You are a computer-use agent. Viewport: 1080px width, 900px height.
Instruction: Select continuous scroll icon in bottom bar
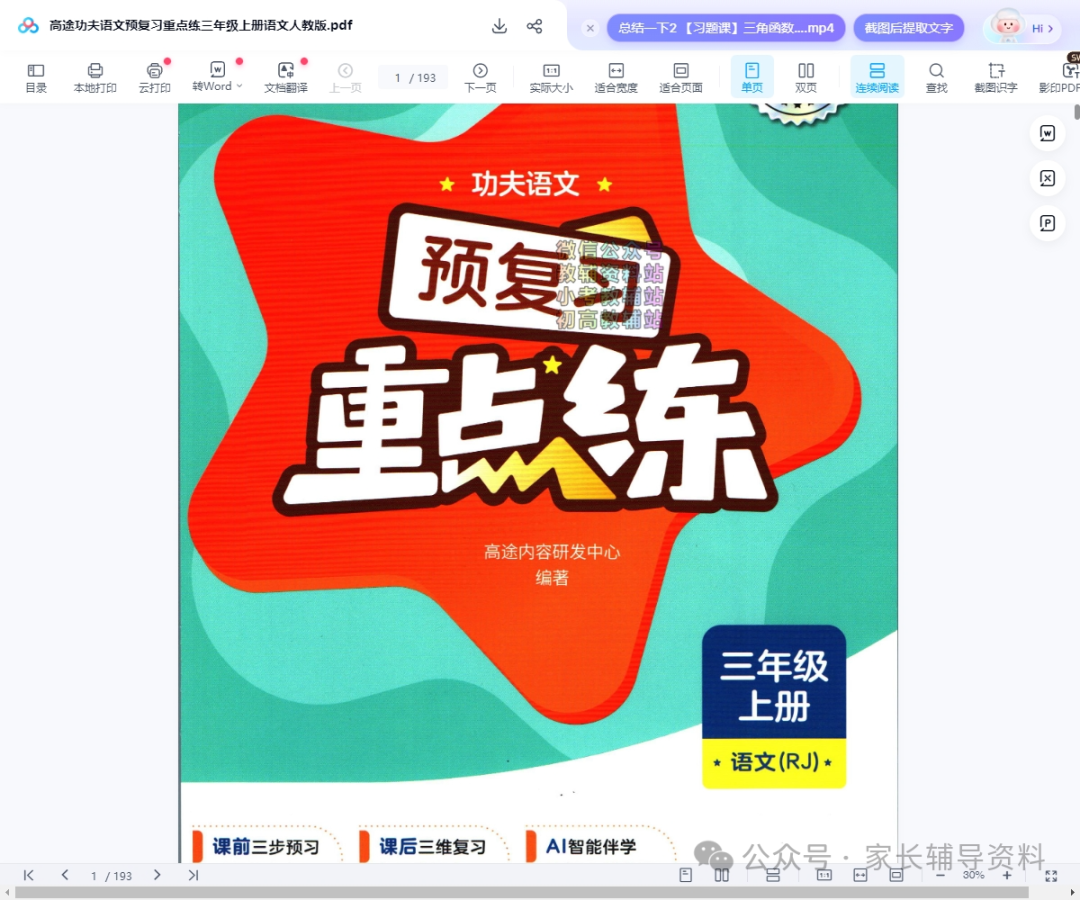[773, 875]
